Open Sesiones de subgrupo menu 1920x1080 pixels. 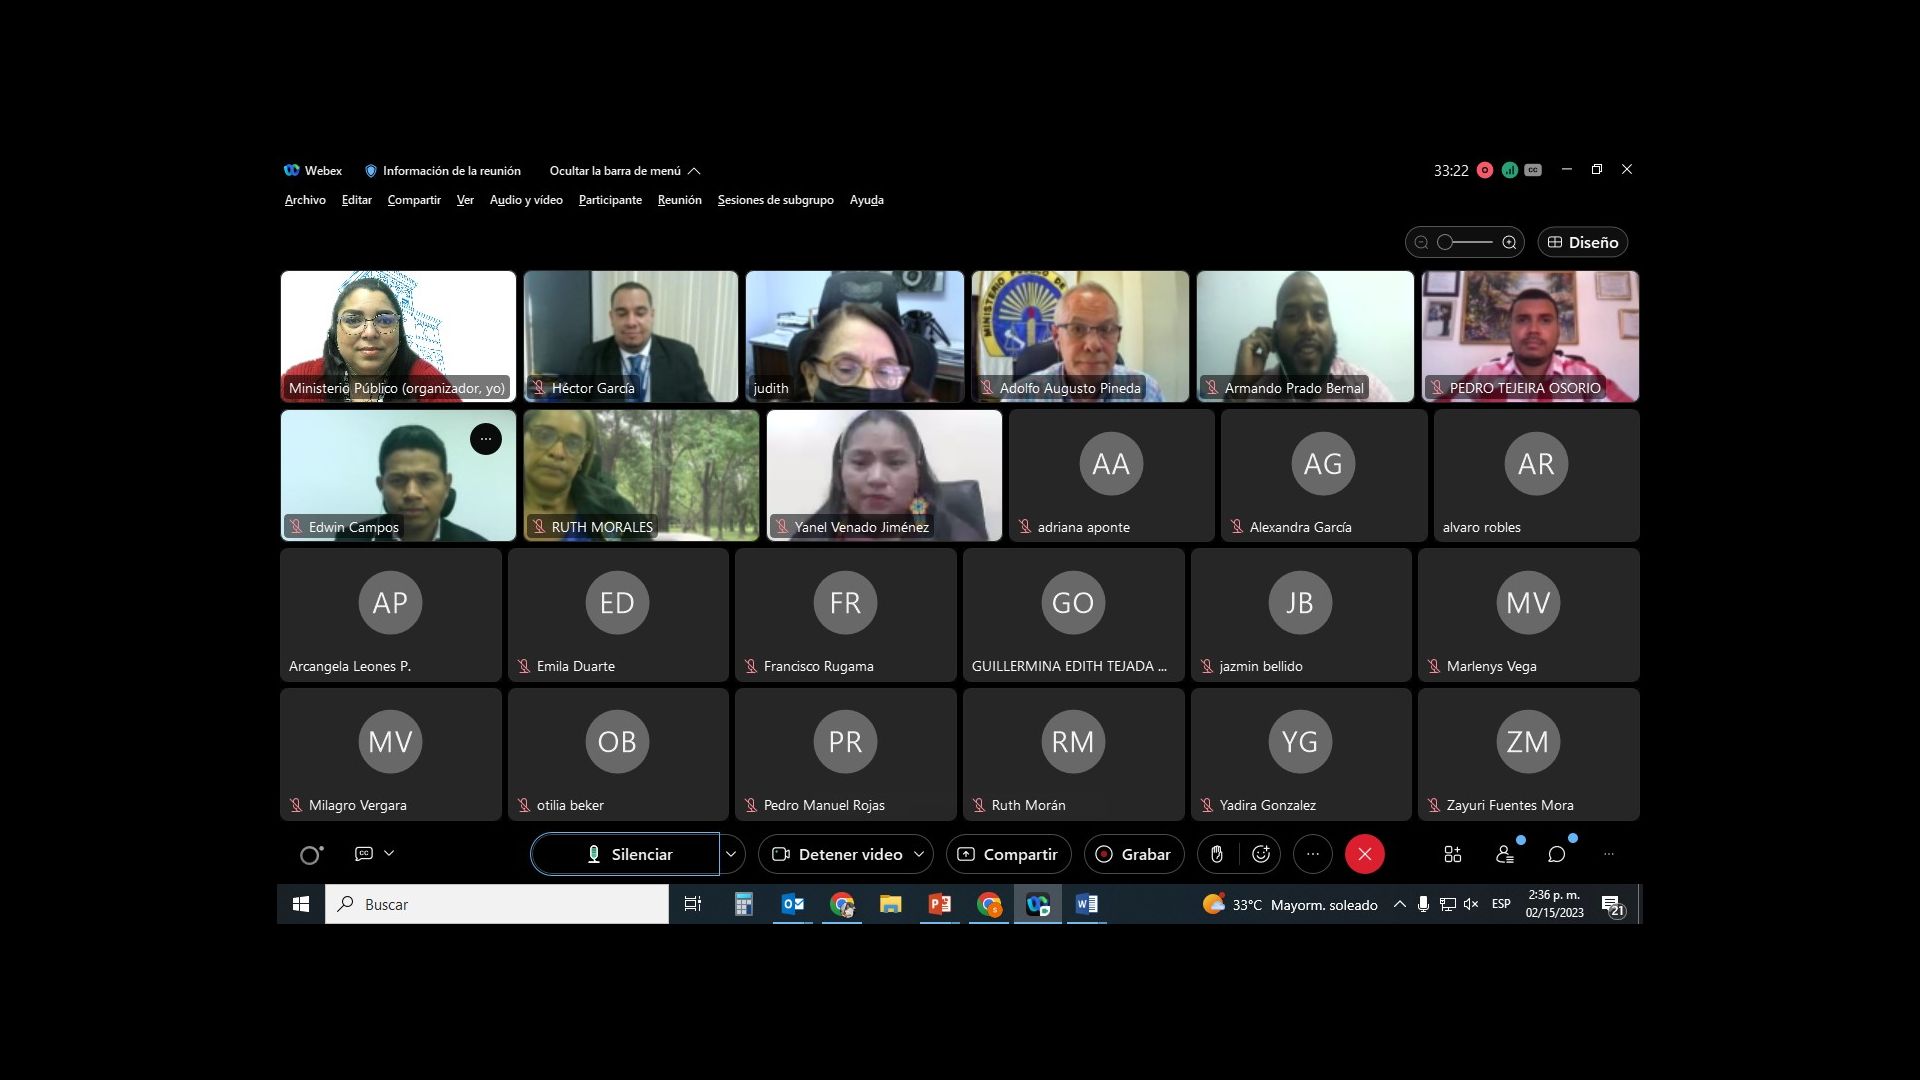pos(775,200)
